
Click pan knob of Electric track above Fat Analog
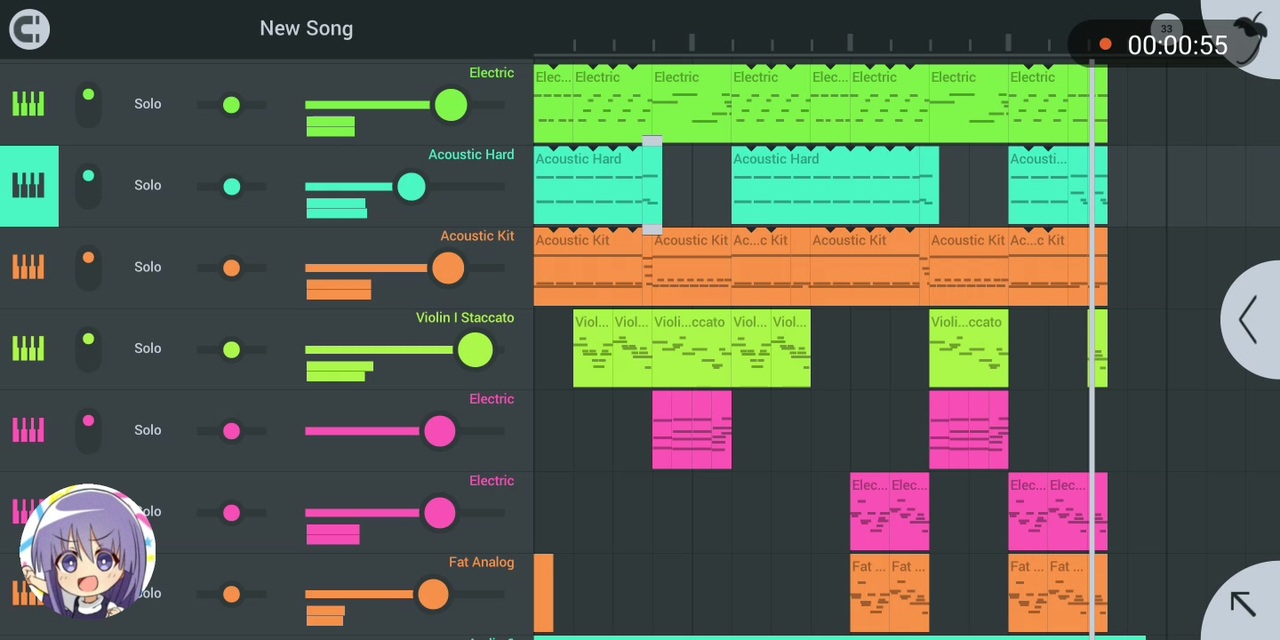pos(231,513)
